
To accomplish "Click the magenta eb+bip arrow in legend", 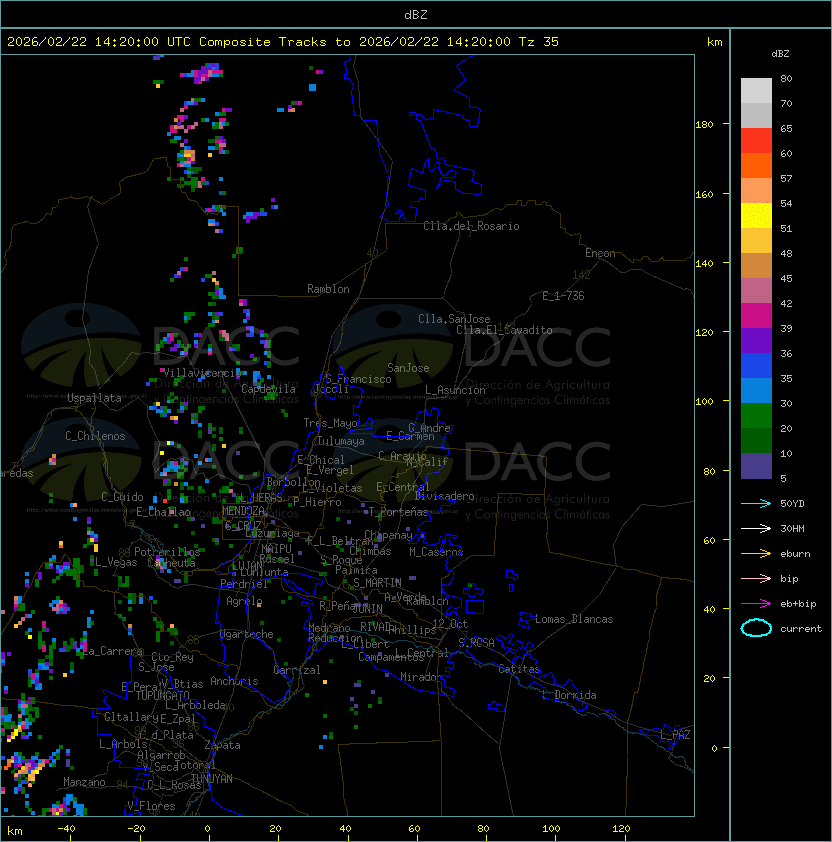I will pyautogui.click(x=756, y=604).
